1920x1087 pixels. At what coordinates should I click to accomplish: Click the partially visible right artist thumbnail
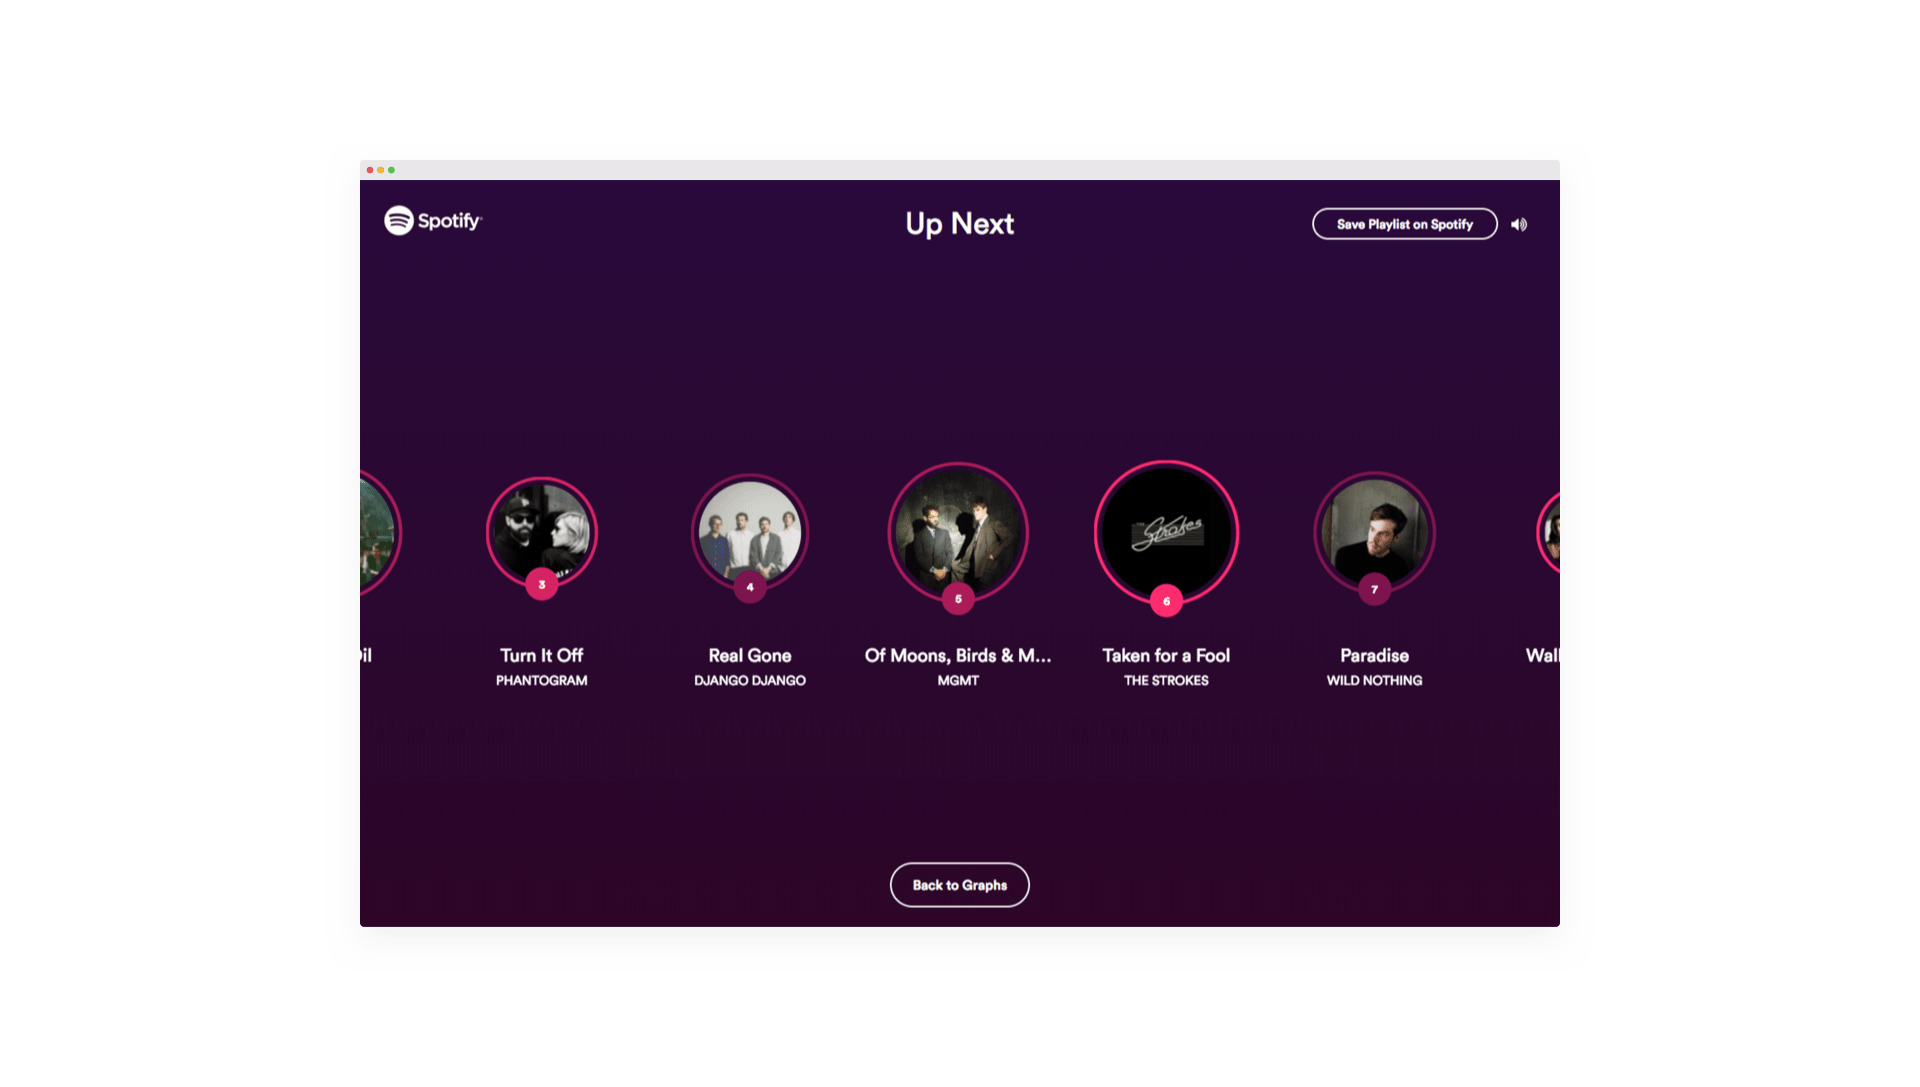click(1548, 531)
